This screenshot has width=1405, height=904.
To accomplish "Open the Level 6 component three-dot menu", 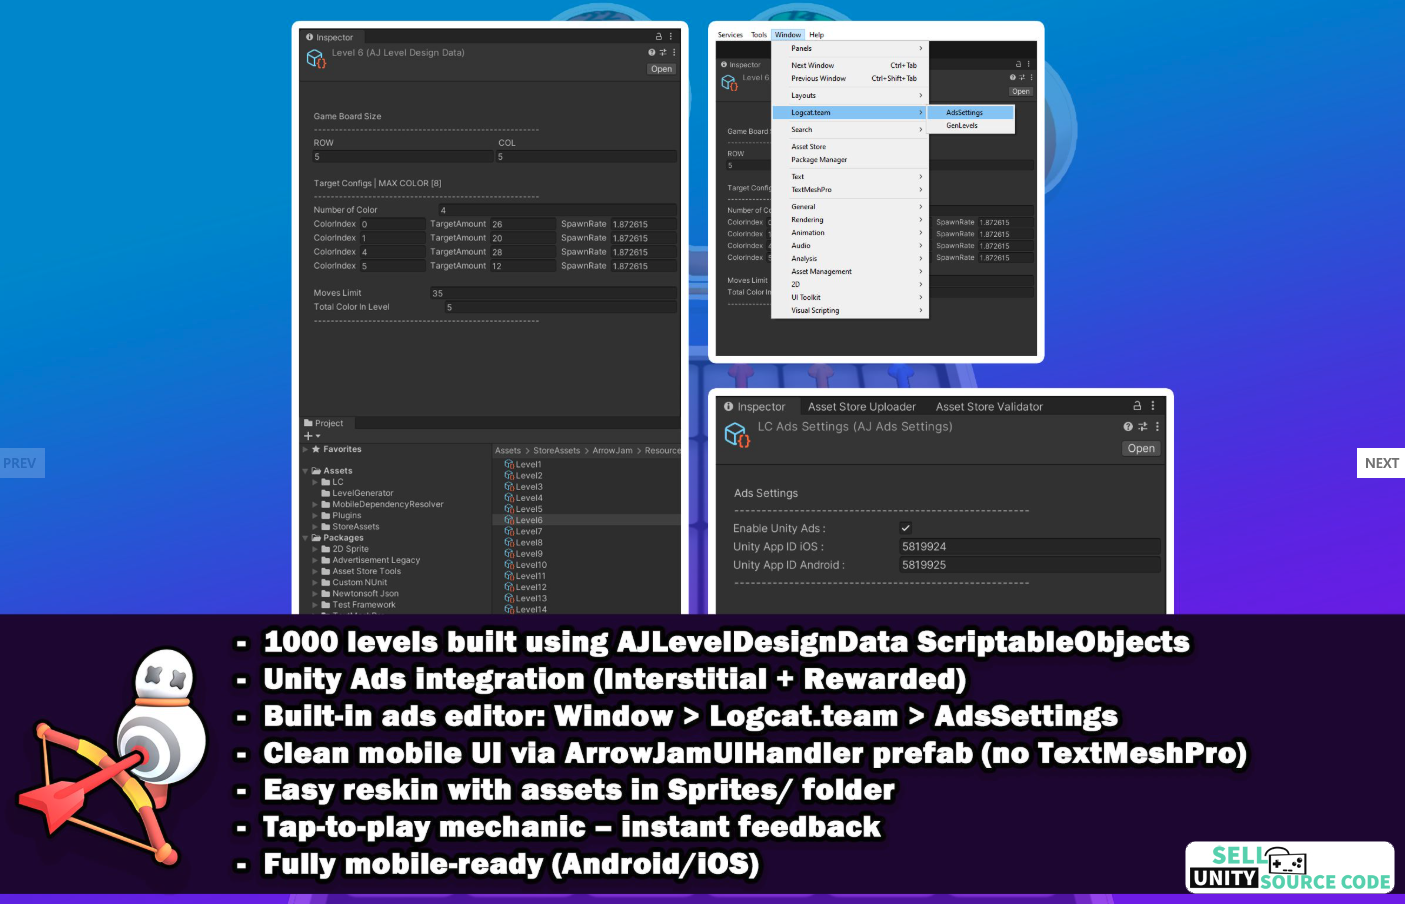I will [x=674, y=52].
